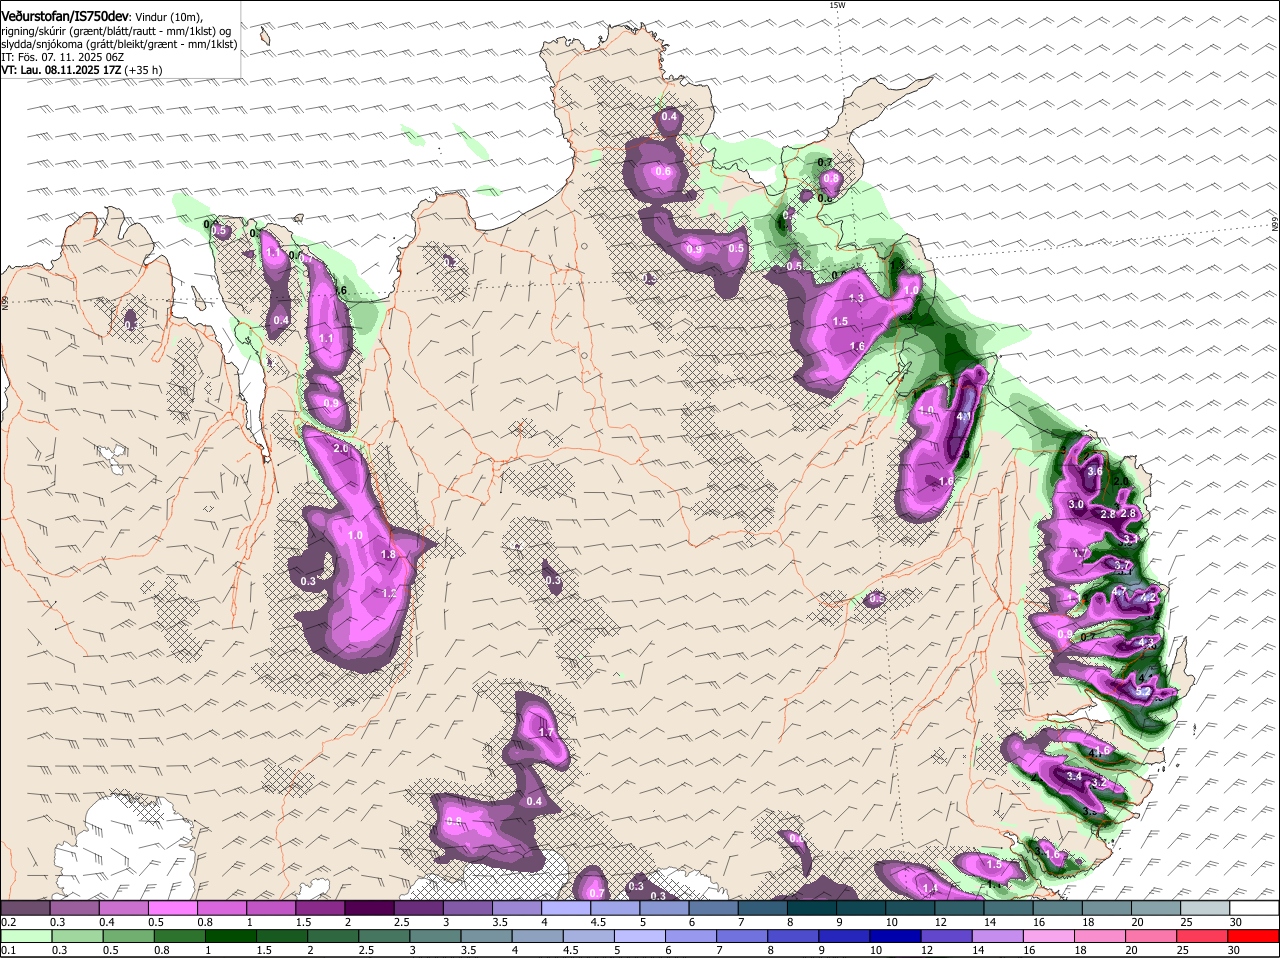Select upper legend swatch labeled 6
The width and height of the screenshot is (1280, 958).
[713, 908]
